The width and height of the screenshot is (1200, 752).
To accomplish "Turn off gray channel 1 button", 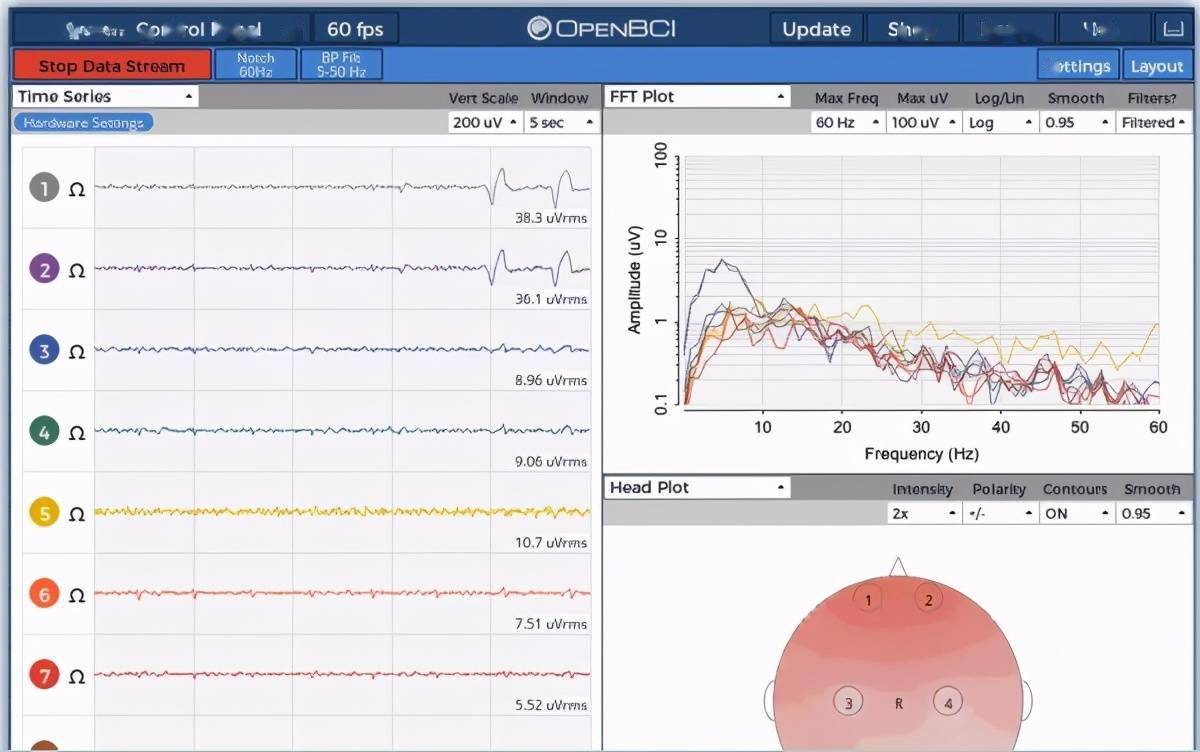I will (x=44, y=188).
